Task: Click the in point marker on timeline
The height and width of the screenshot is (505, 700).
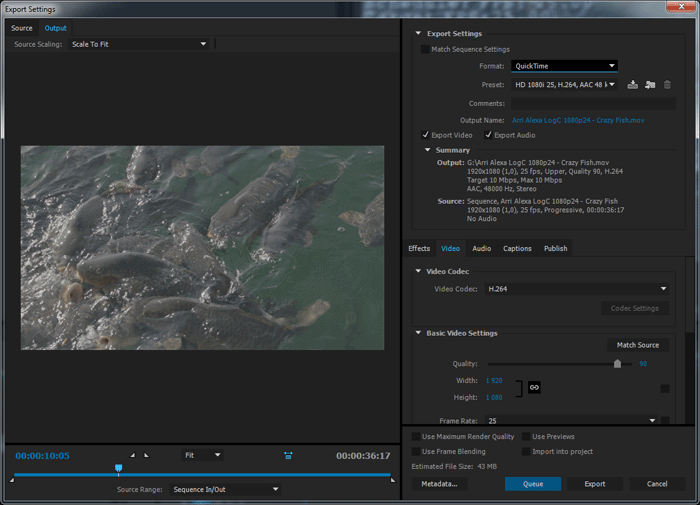Action: pos(12,480)
